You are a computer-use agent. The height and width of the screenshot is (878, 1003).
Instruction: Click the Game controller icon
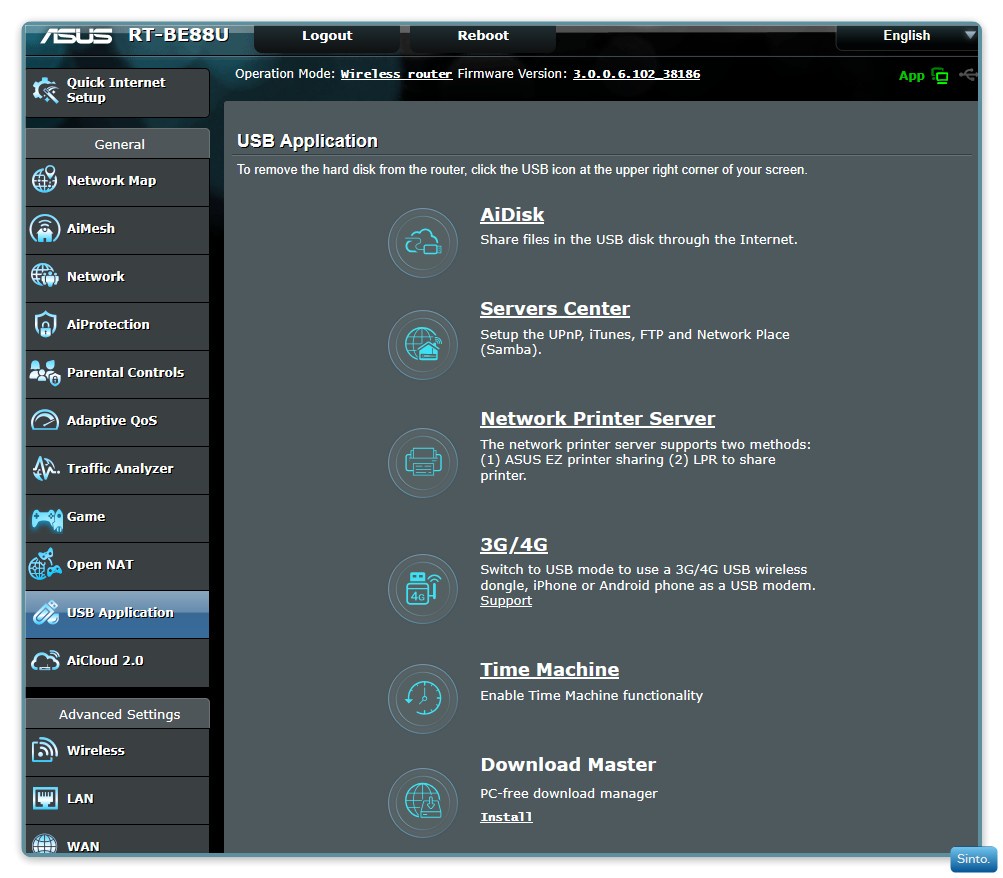(x=47, y=519)
